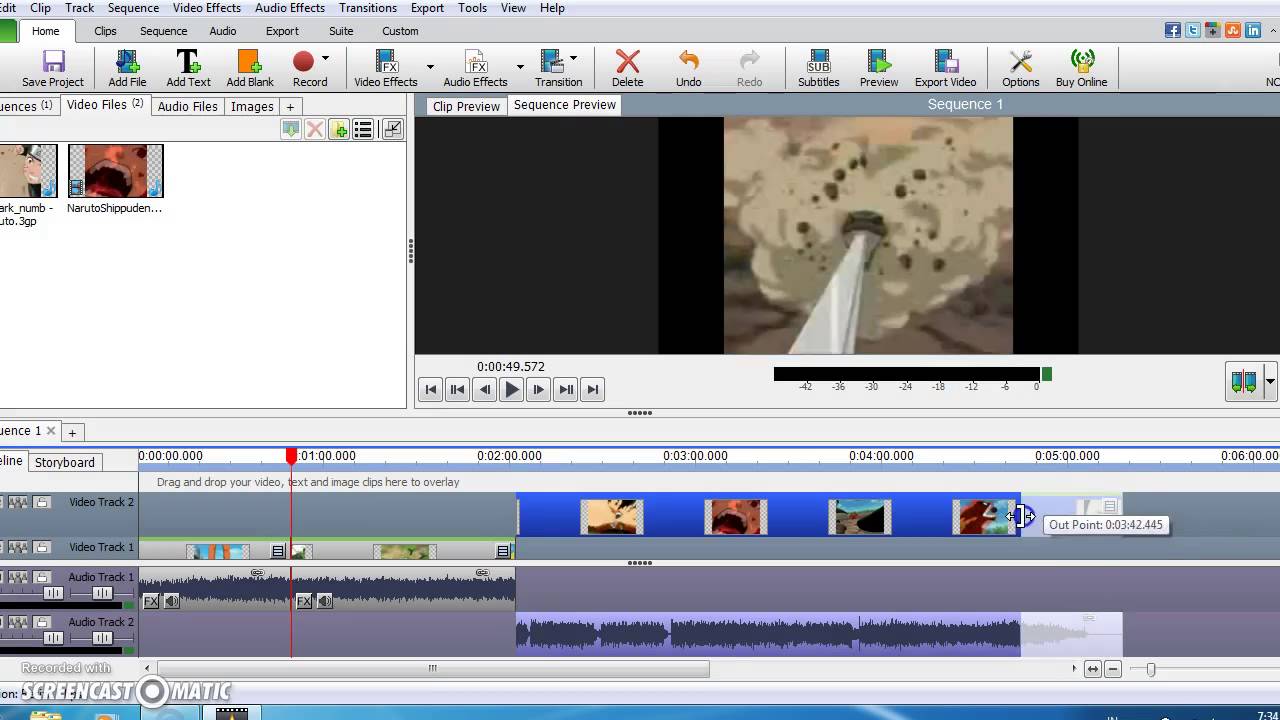The image size is (1280, 720).
Task: Open the Tools menu
Action: (x=472, y=8)
